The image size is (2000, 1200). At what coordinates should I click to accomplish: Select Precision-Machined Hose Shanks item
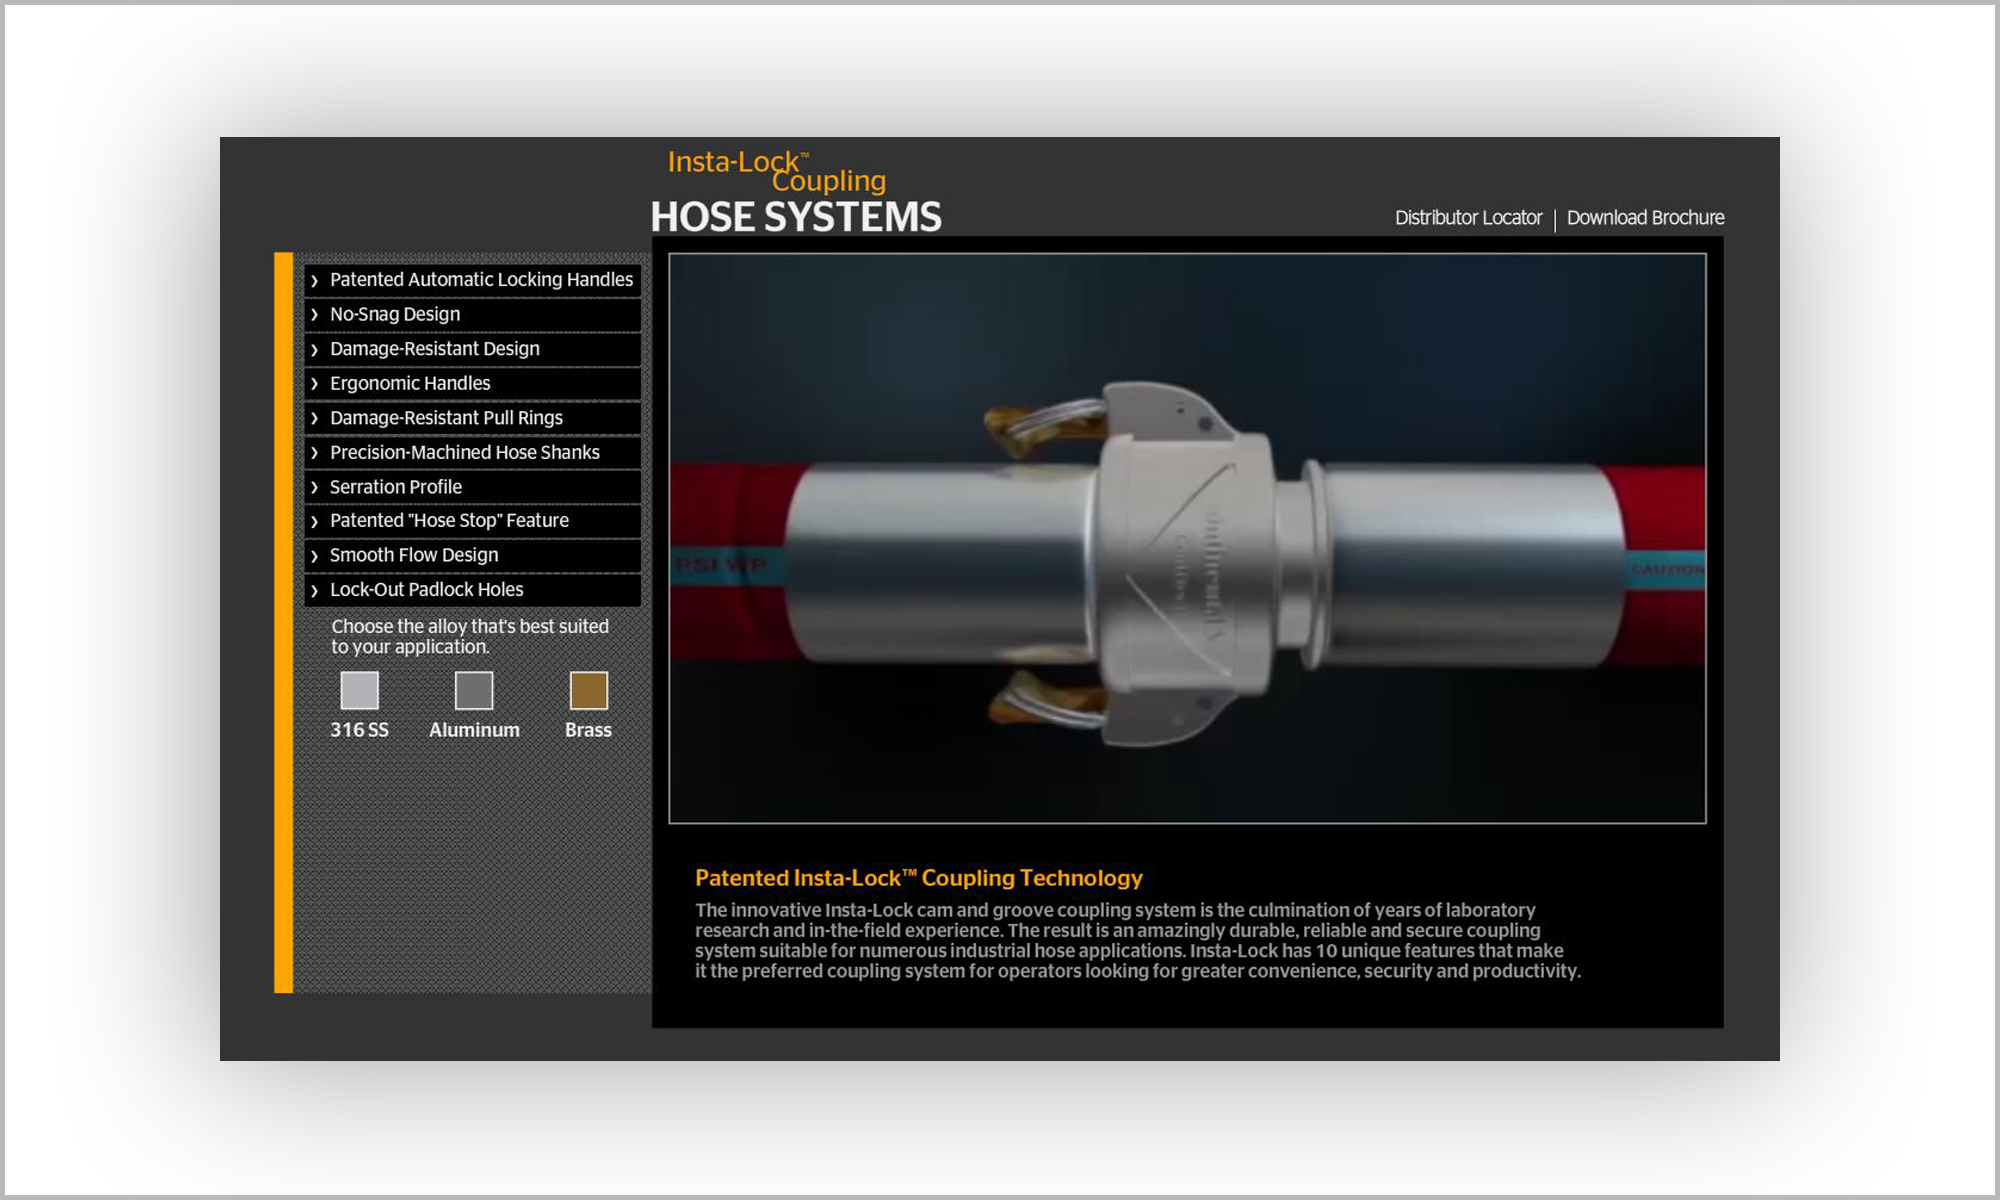tap(472, 453)
